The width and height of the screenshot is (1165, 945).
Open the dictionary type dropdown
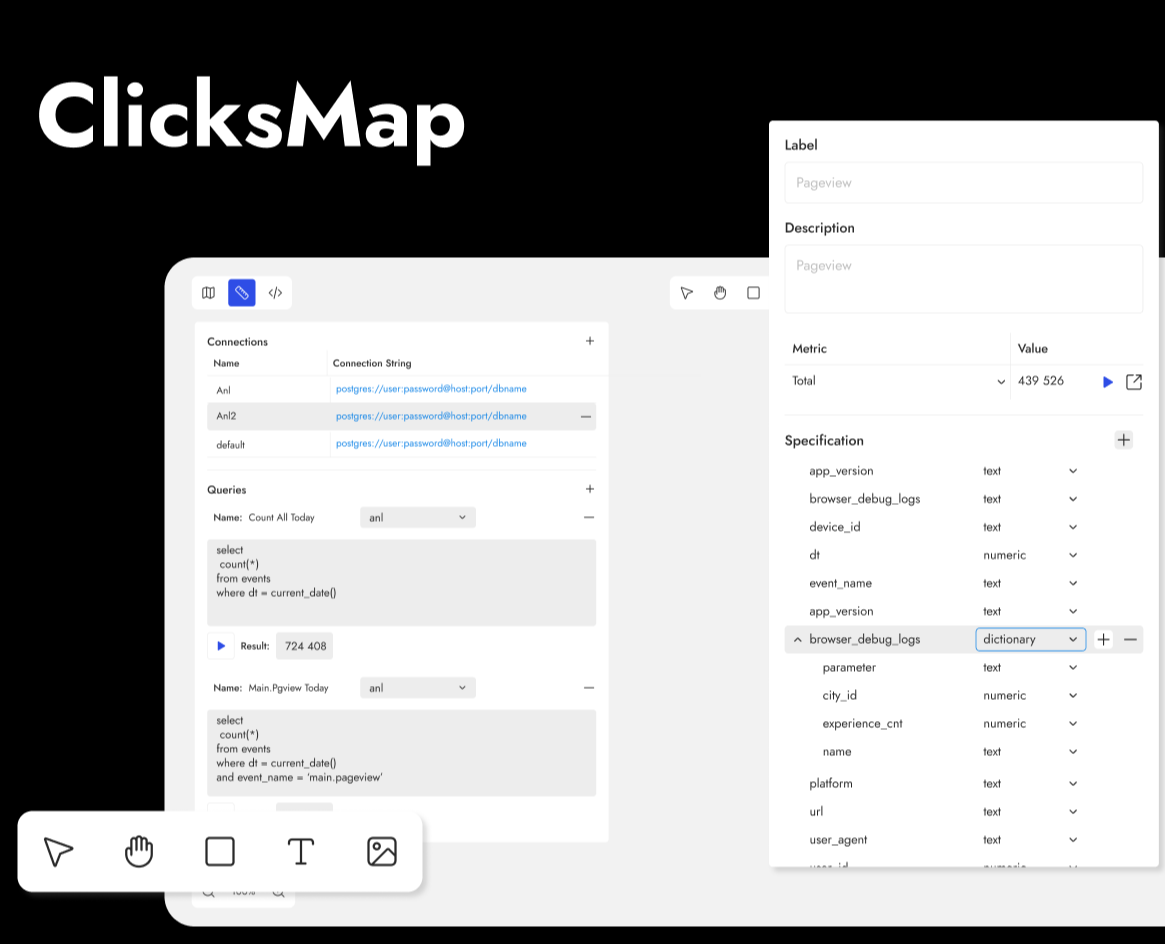1030,640
